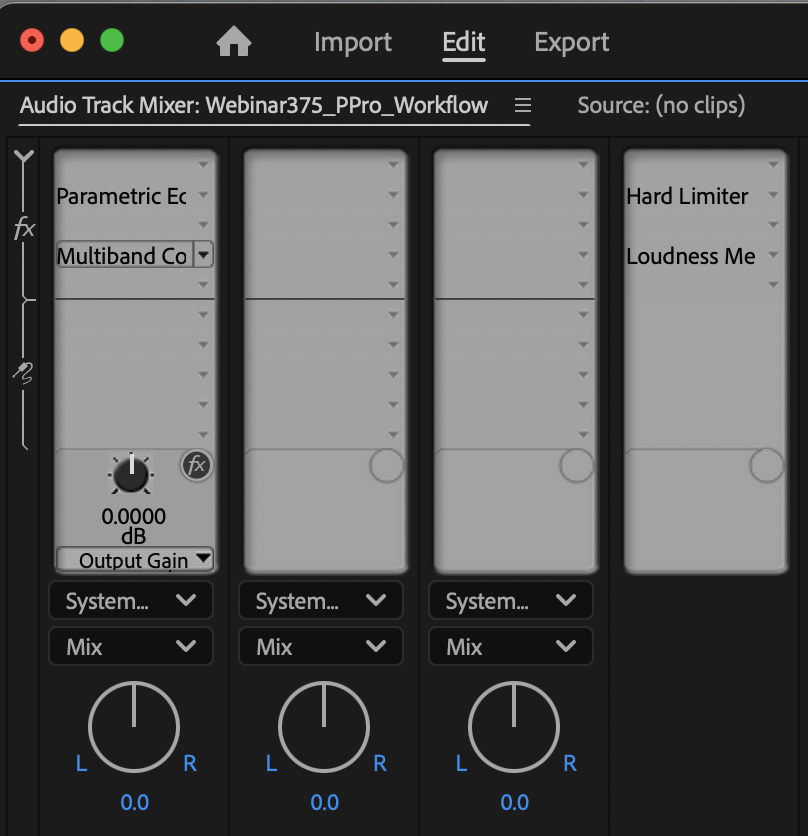Click the first track pan value 0.0
Image resolution: width=808 pixels, height=836 pixels.
tap(135, 802)
